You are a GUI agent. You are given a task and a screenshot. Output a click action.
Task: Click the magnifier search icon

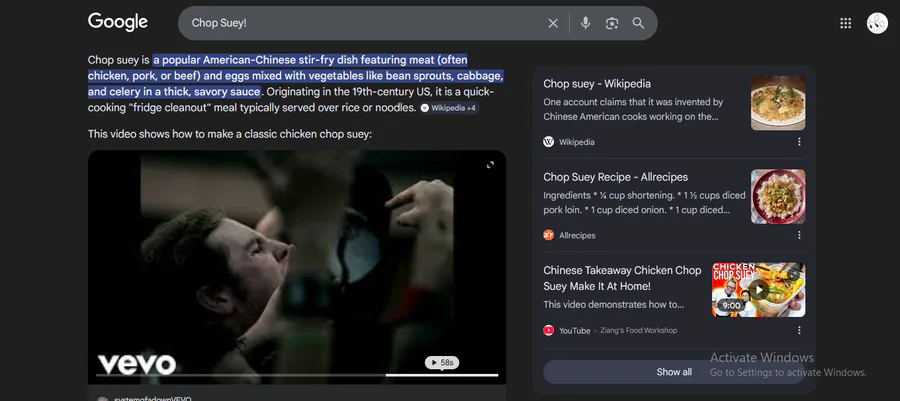click(x=638, y=23)
